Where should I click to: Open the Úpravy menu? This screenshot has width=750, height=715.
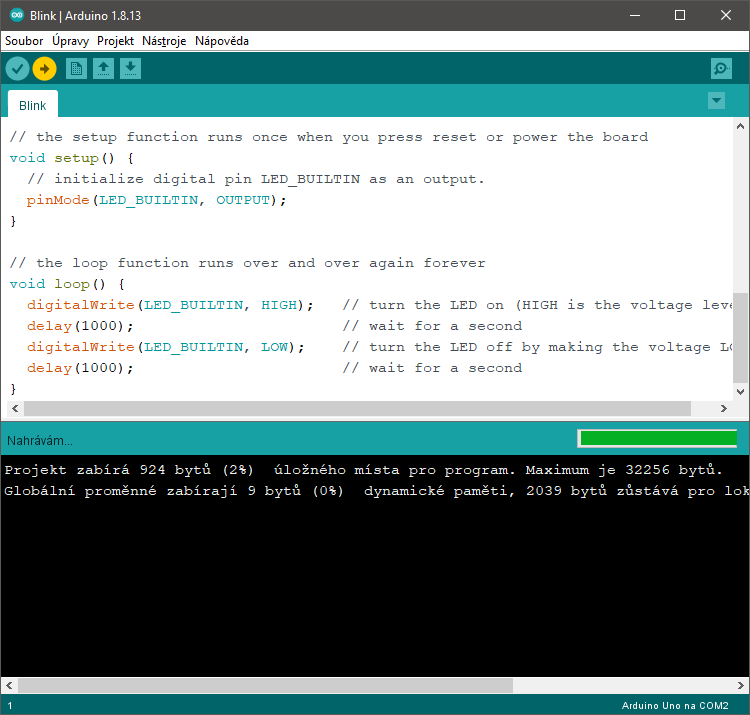point(70,41)
